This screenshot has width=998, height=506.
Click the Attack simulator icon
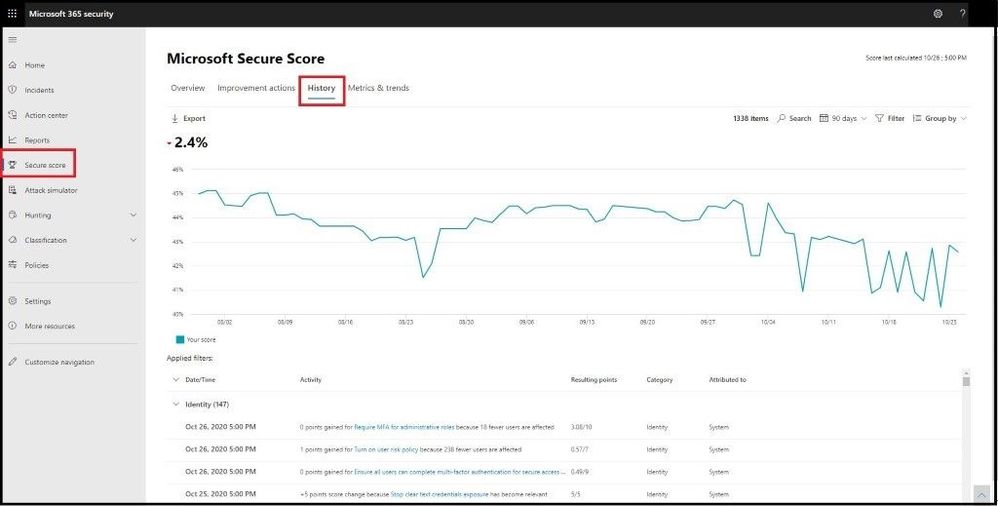[x=13, y=190]
